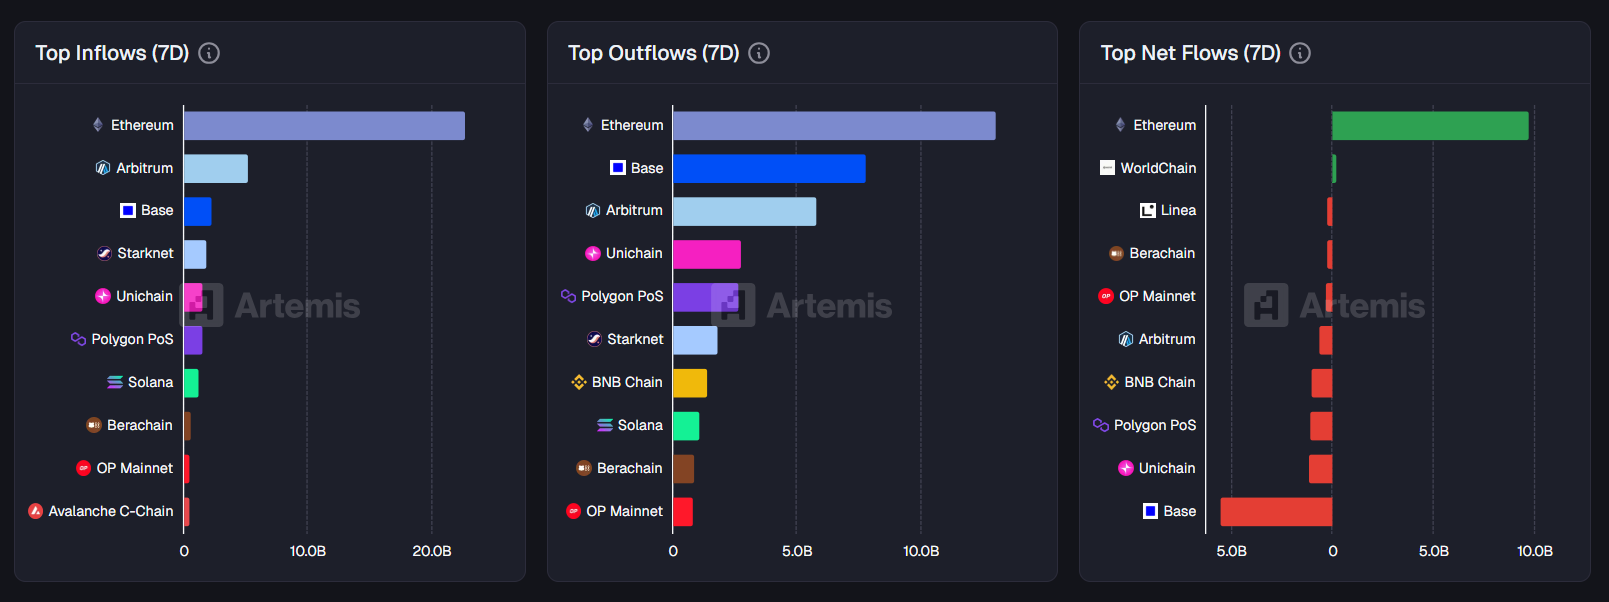Select the WorldChain icon in Top Net Flows
This screenshot has height=602, width=1609.
click(x=1107, y=168)
